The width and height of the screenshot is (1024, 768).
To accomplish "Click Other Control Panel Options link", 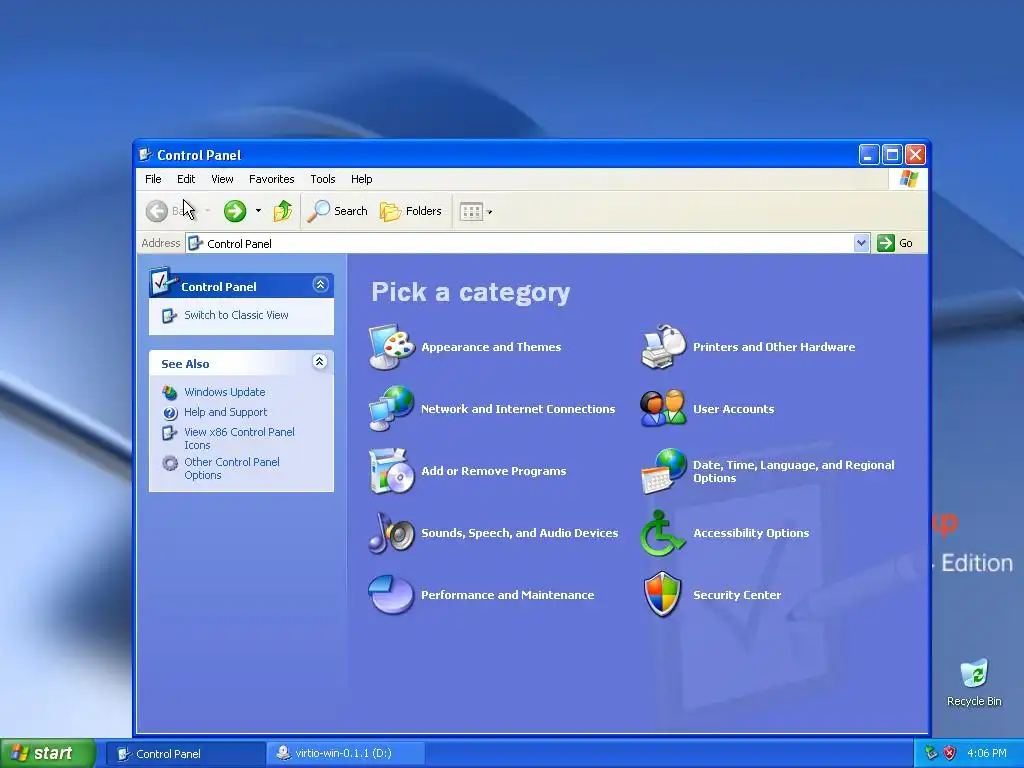I will click(232, 468).
